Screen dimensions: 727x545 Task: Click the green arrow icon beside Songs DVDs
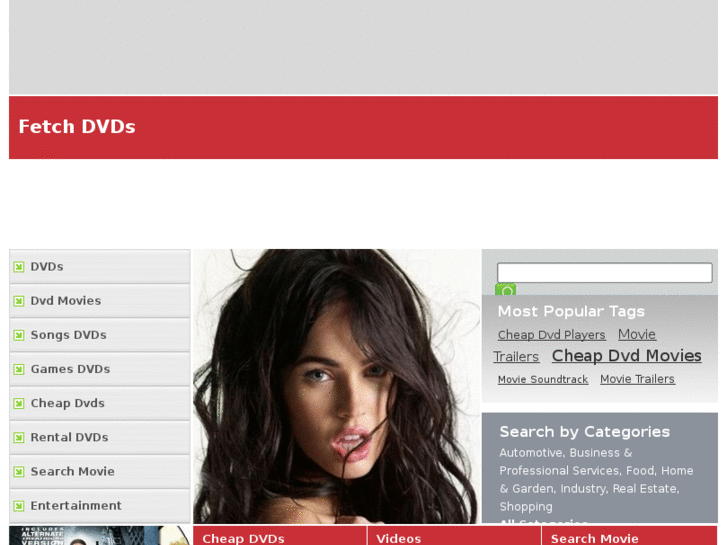pyautogui.click(x=19, y=335)
